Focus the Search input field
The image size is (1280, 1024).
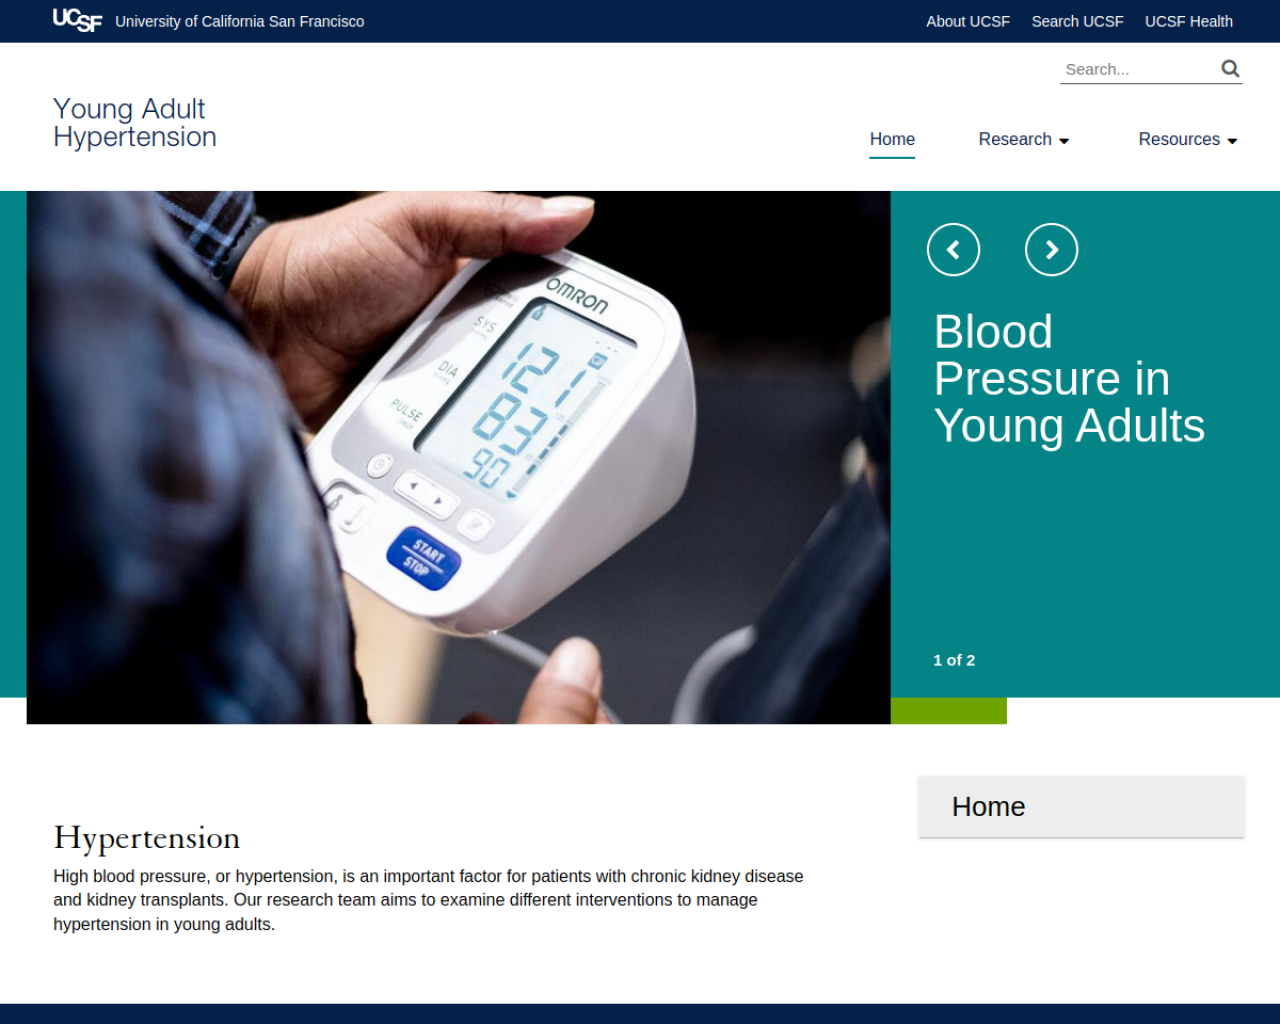1138,69
